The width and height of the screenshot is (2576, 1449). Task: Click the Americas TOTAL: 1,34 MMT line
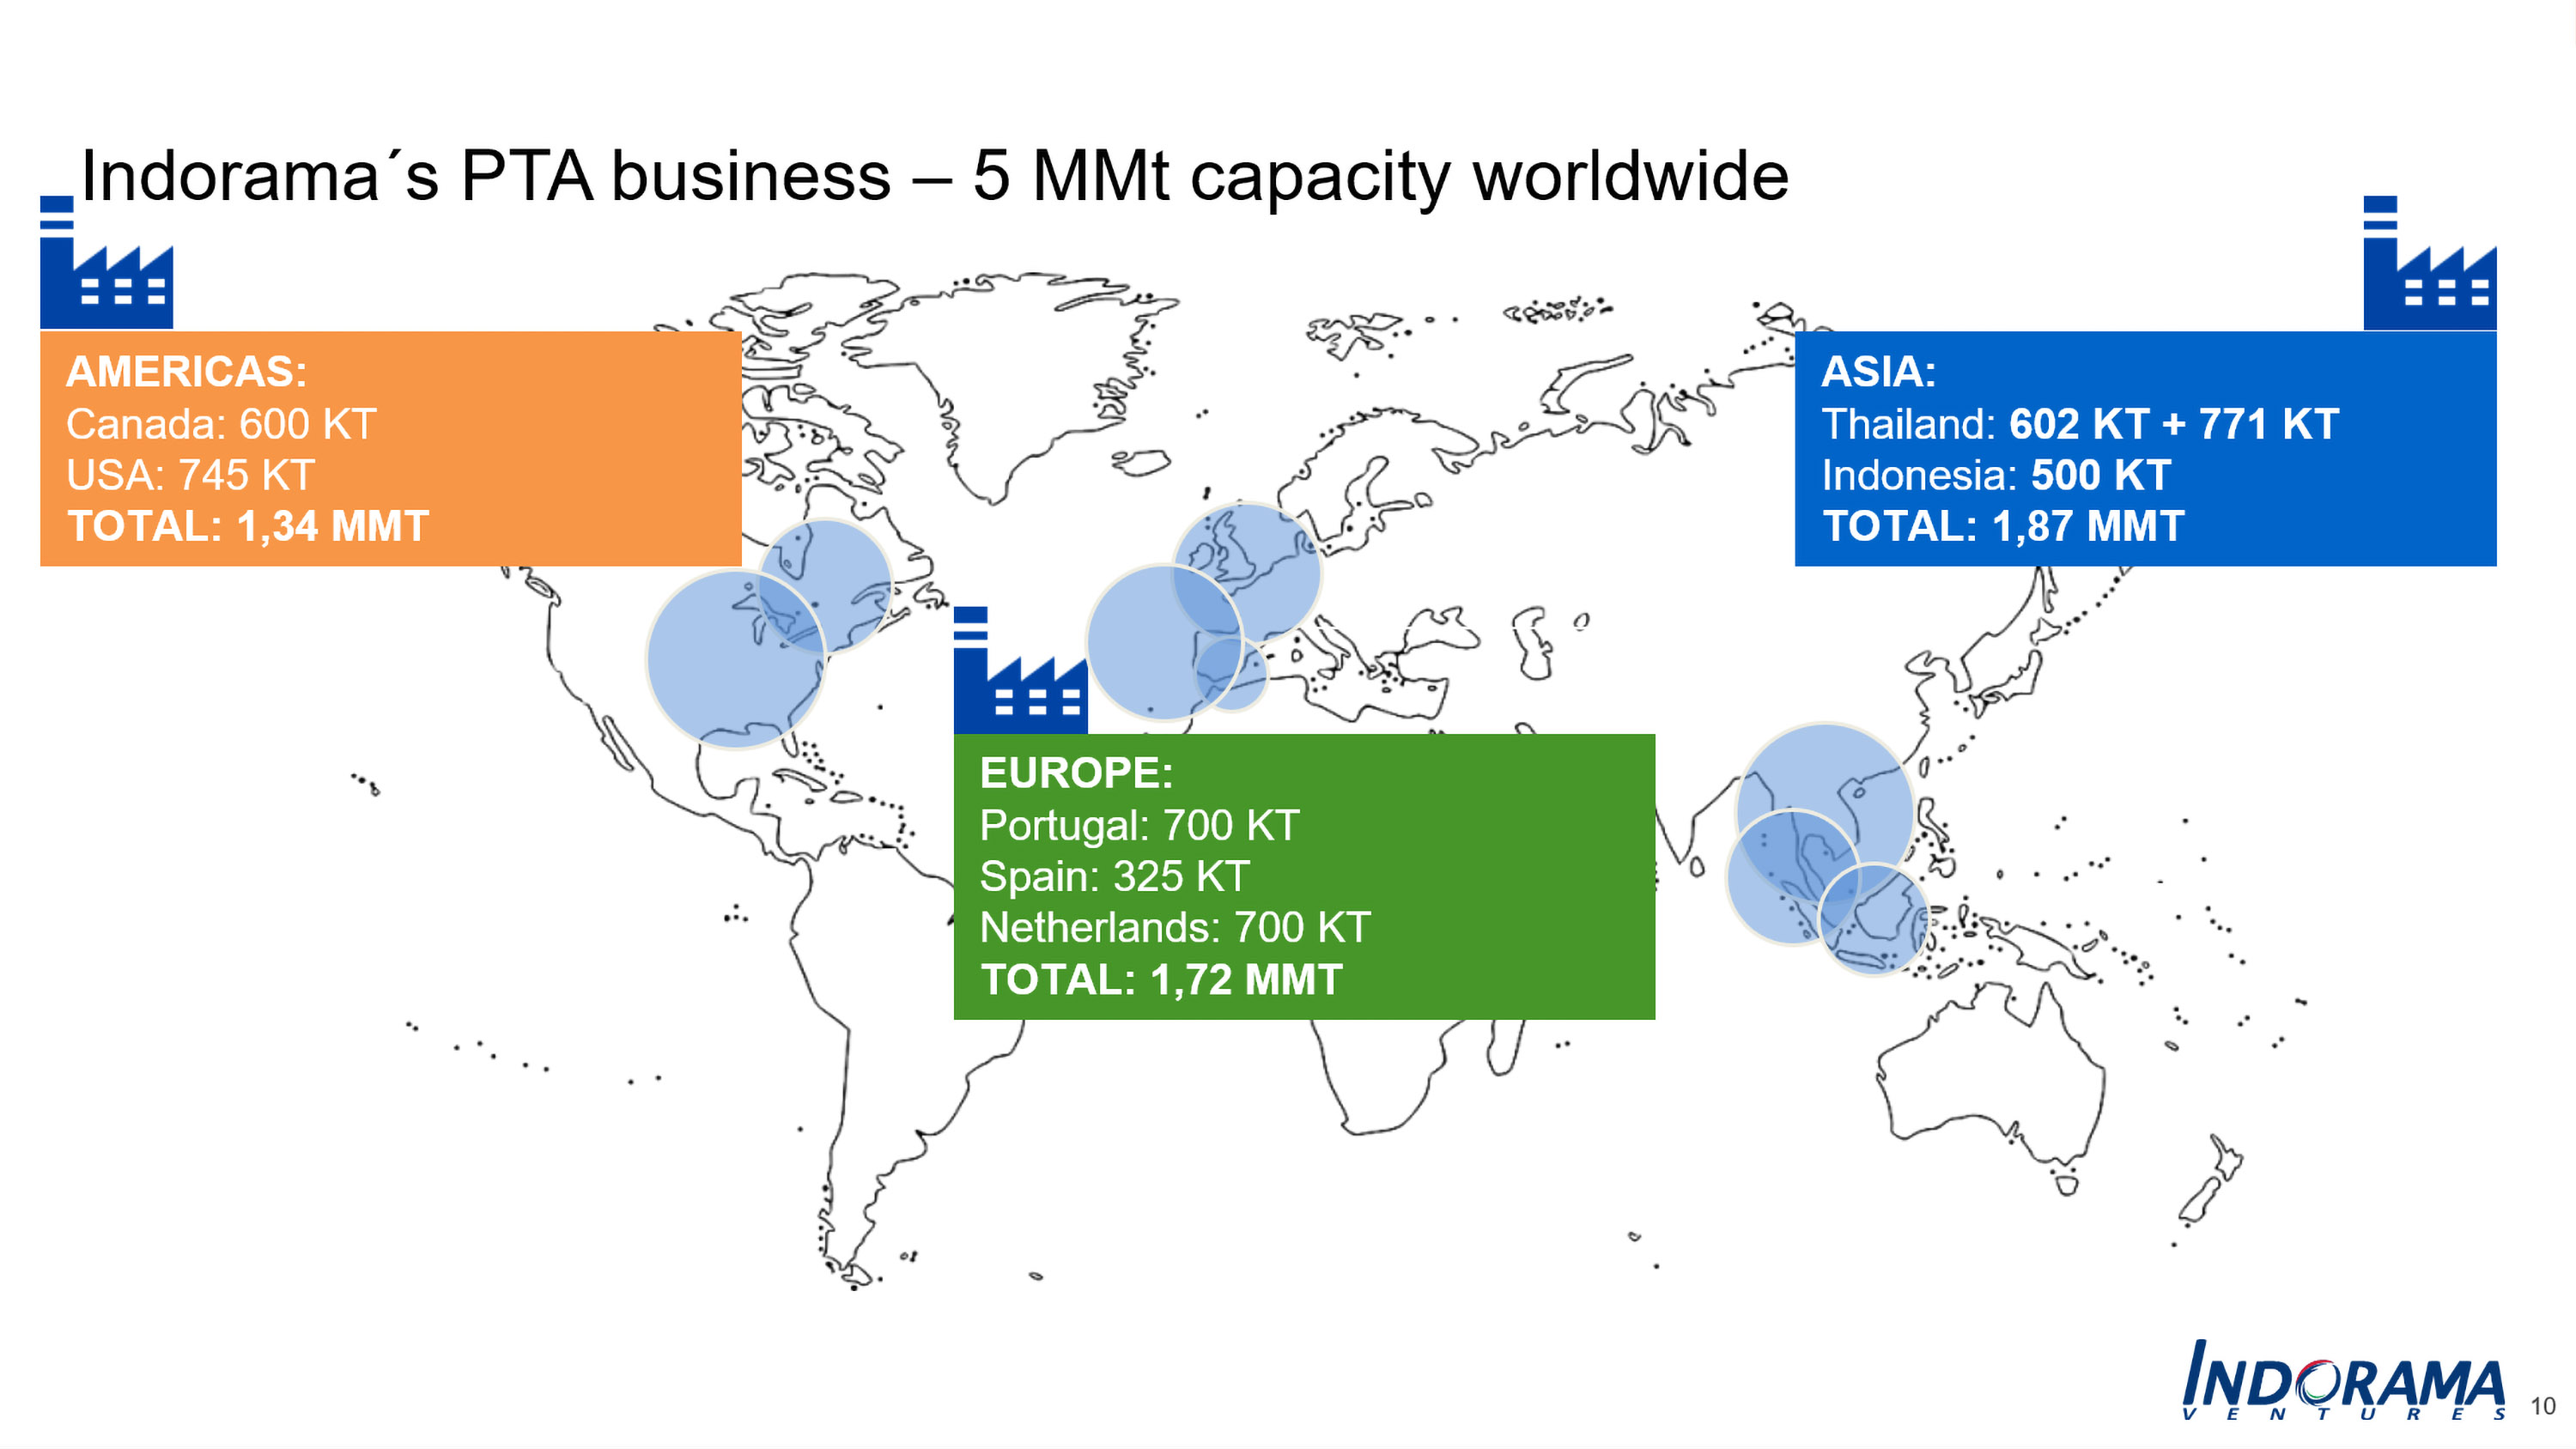point(248,526)
